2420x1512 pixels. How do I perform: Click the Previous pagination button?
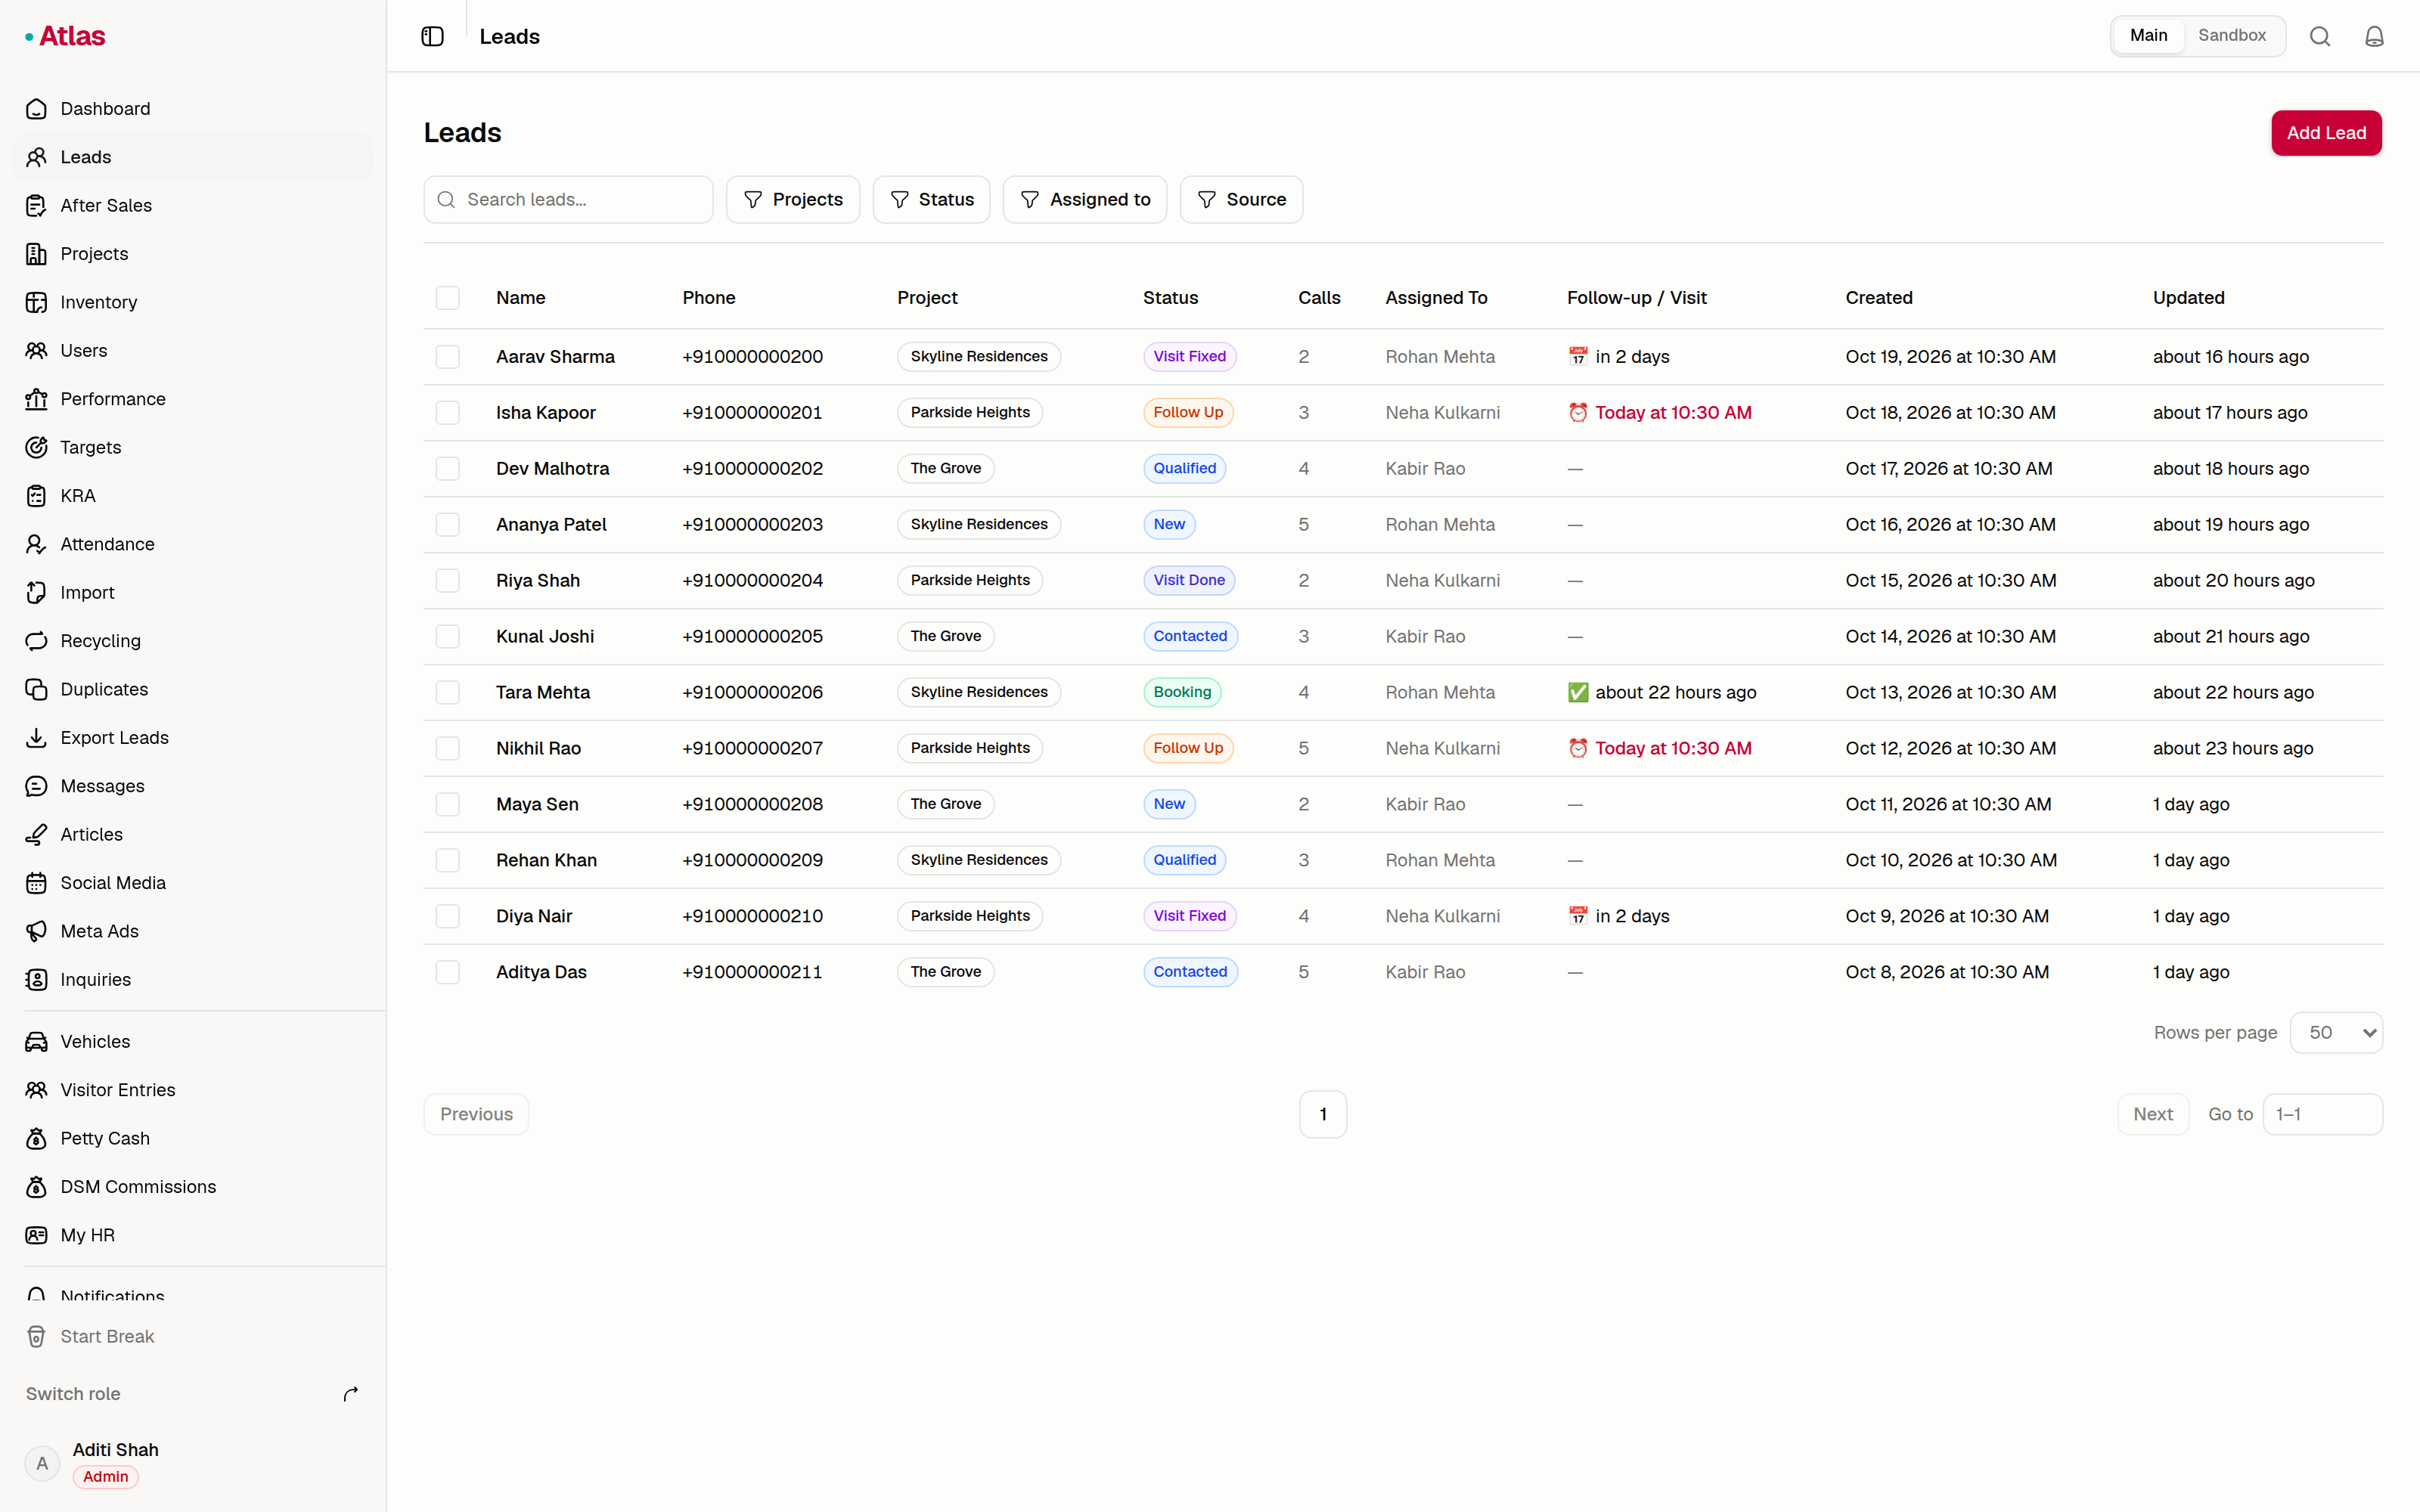pyautogui.click(x=476, y=1114)
